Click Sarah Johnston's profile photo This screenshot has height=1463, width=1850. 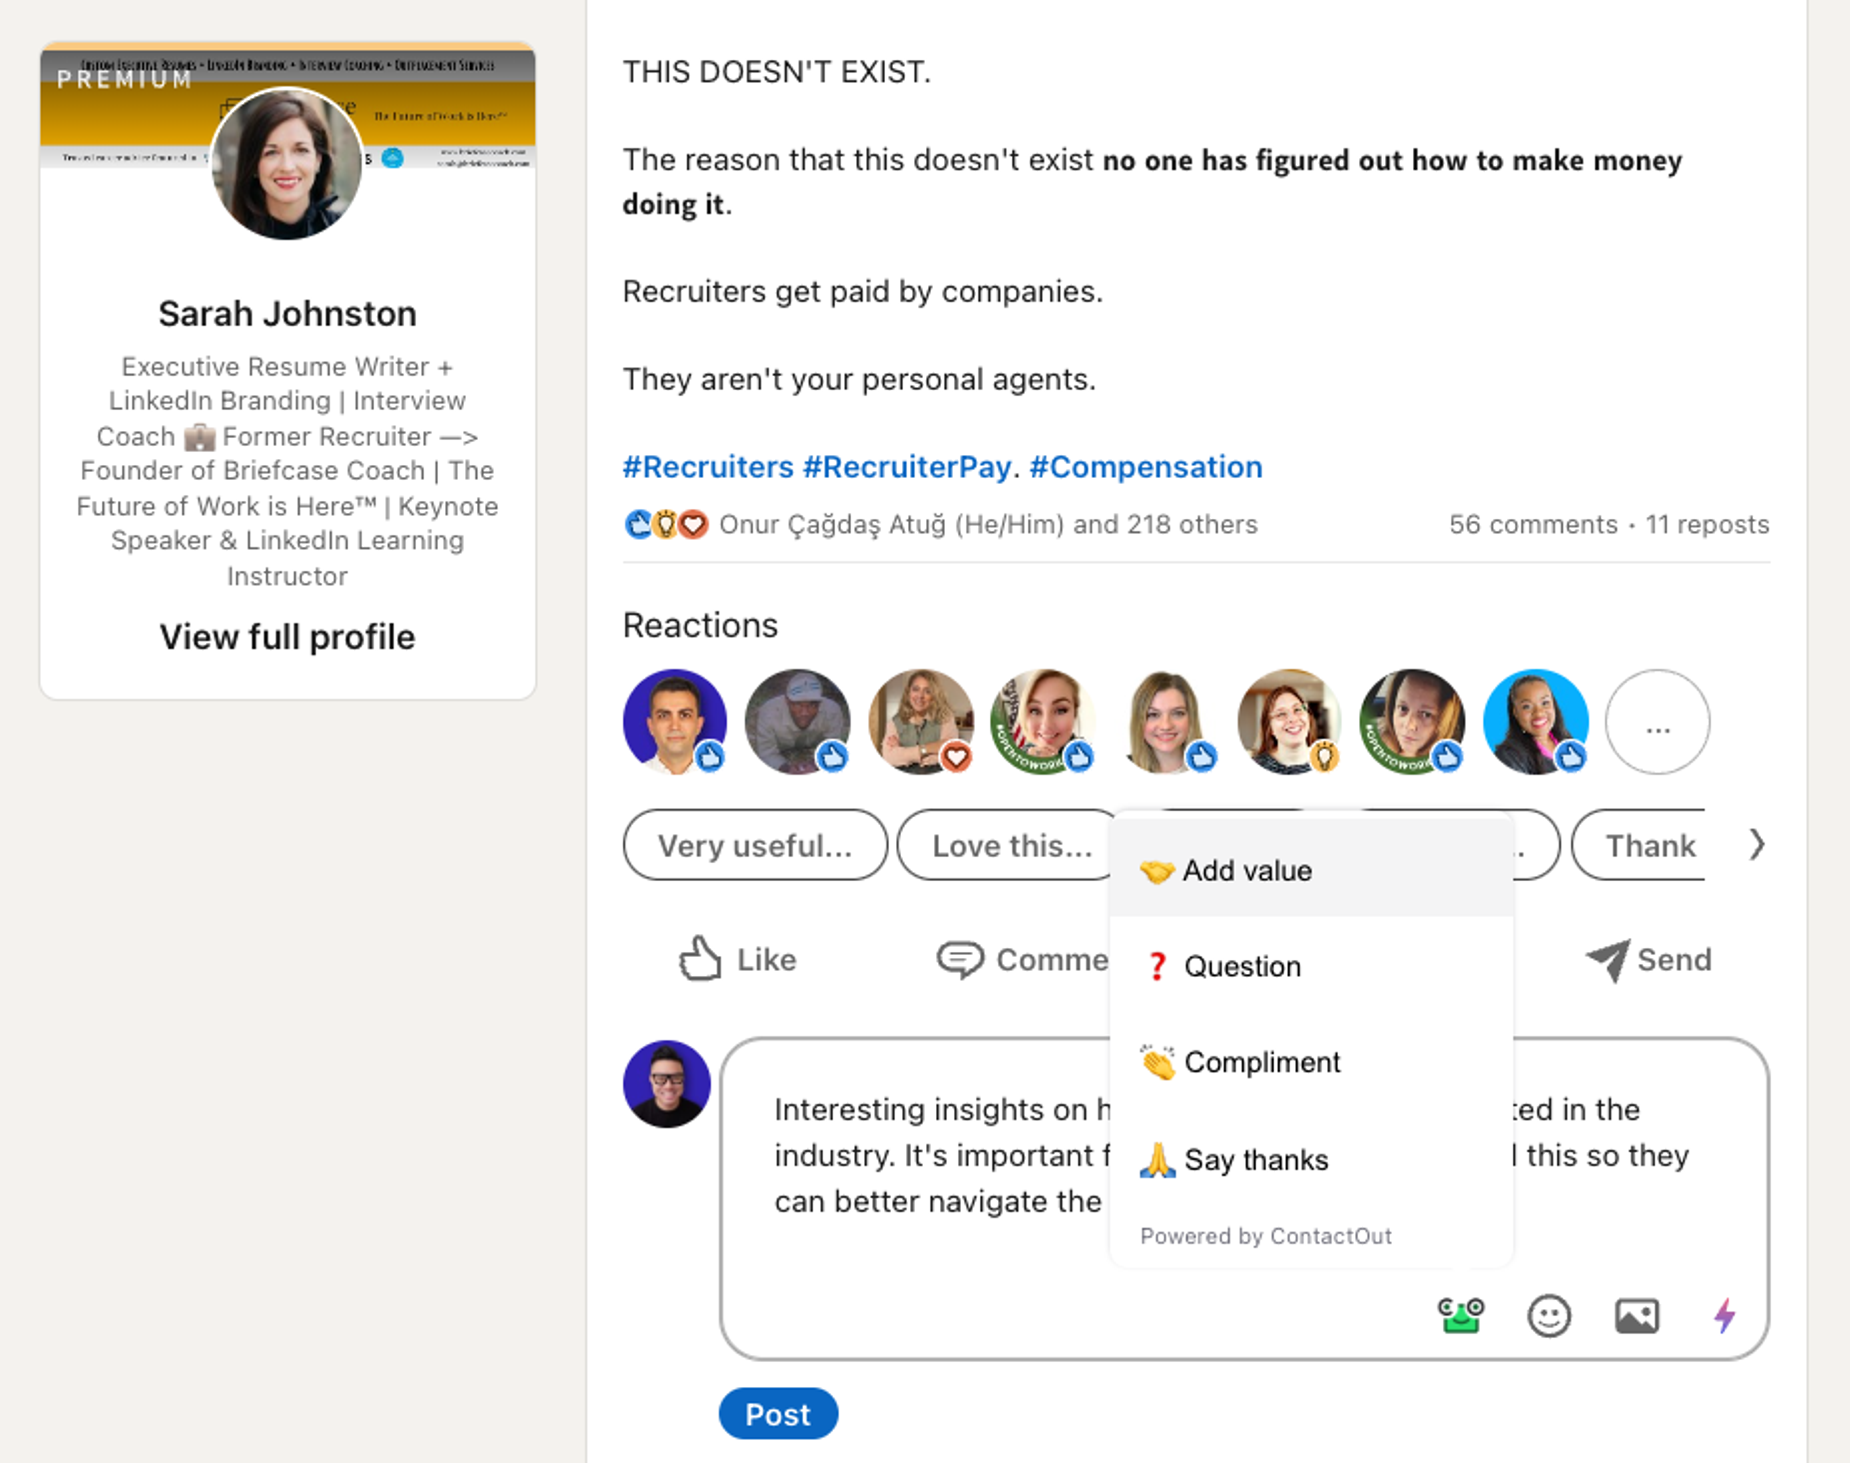[x=287, y=164]
